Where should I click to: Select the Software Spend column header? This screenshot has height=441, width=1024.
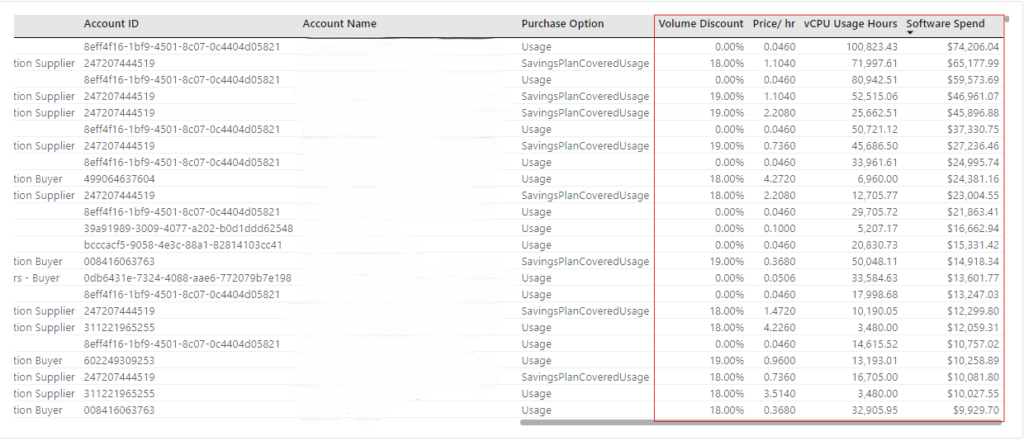click(945, 23)
